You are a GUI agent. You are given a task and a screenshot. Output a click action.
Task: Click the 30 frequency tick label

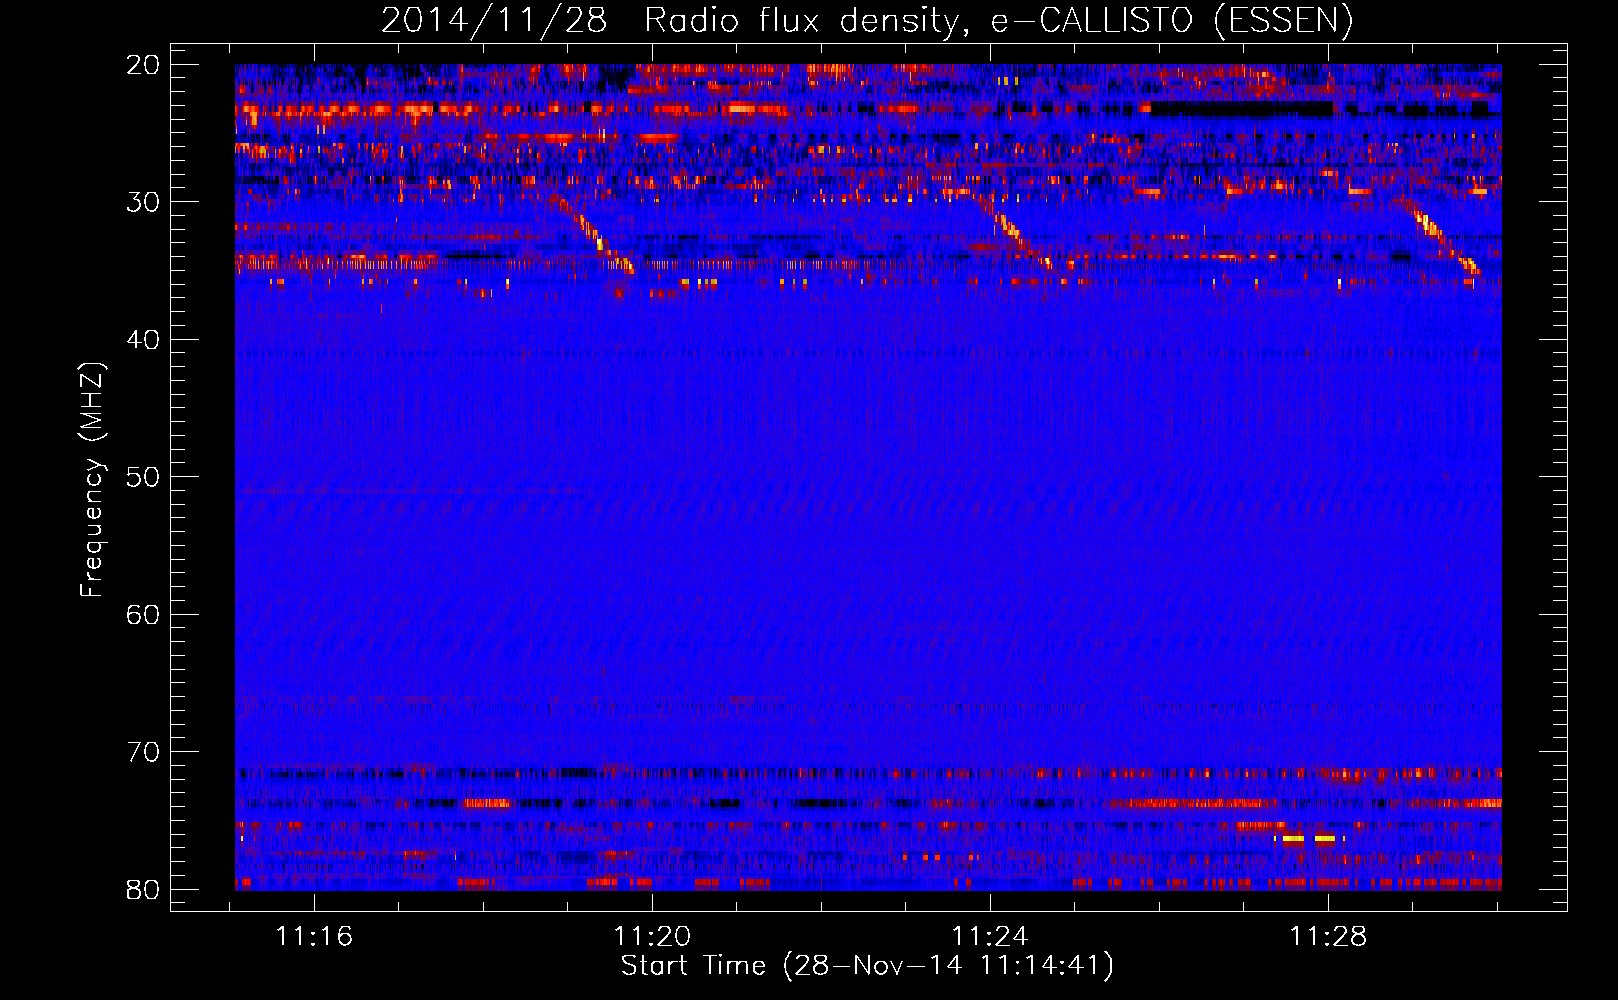tap(143, 202)
